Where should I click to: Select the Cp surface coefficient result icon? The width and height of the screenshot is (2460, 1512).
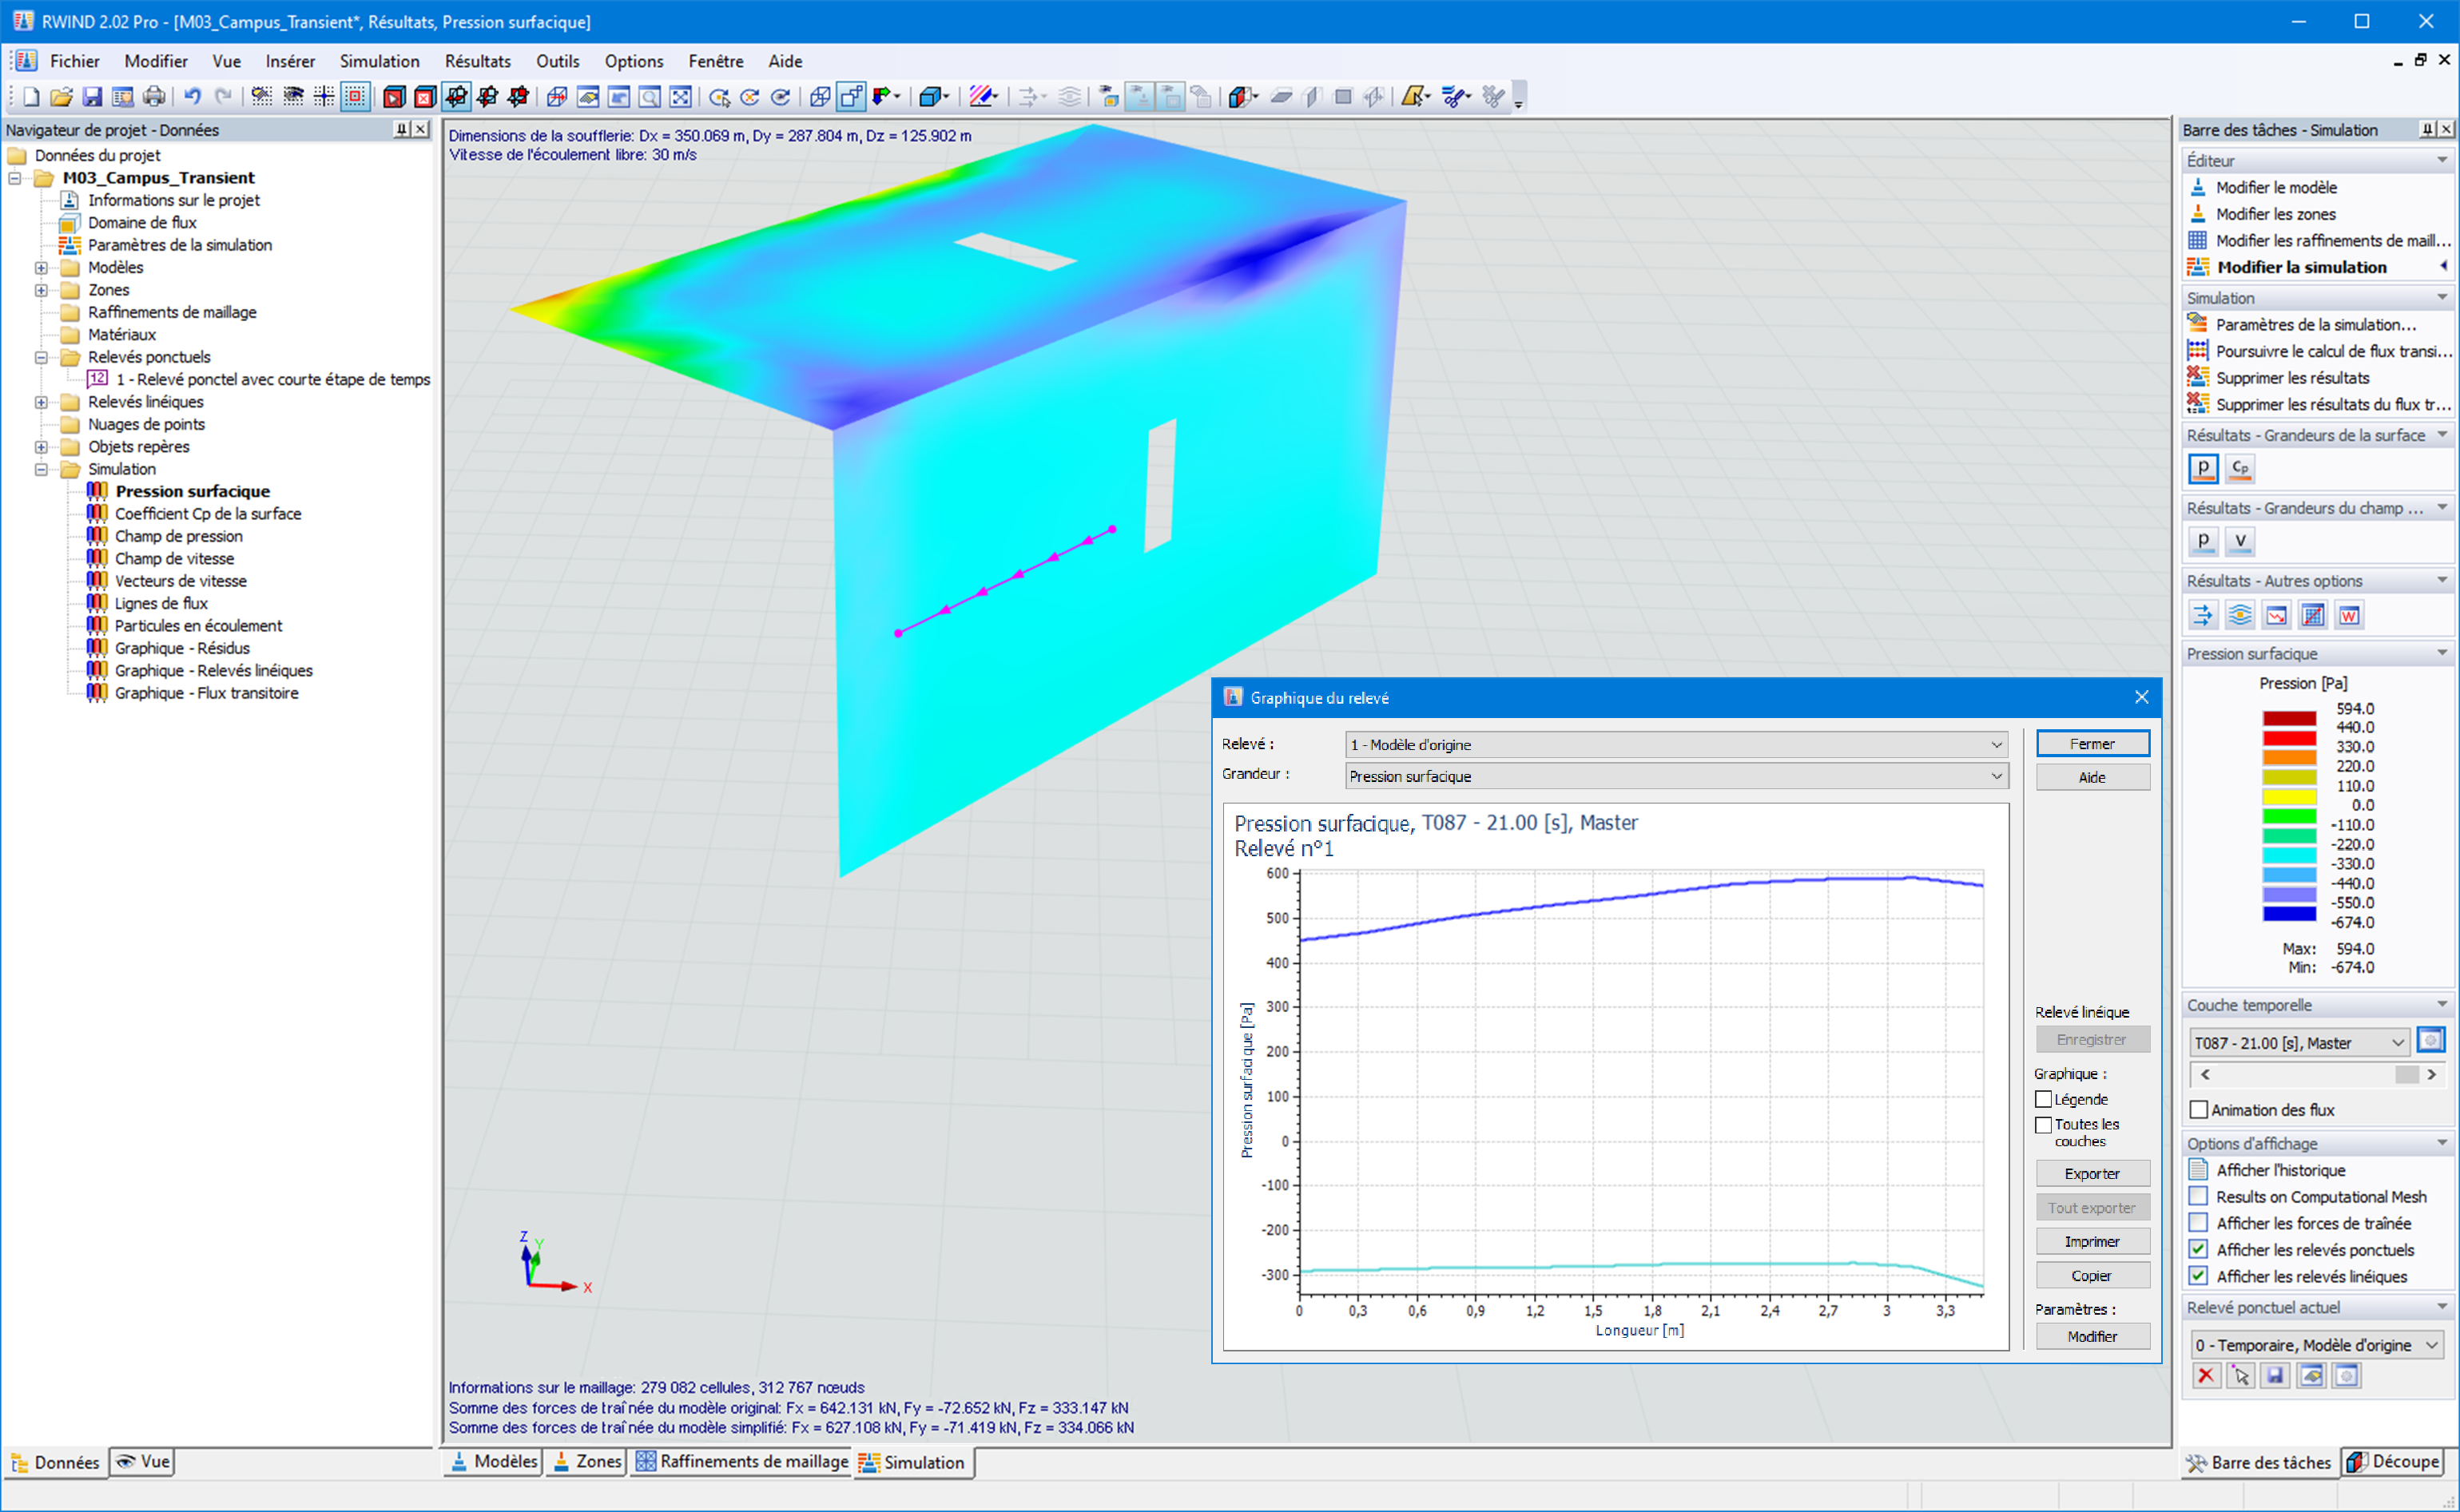(x=2240, y=468)
